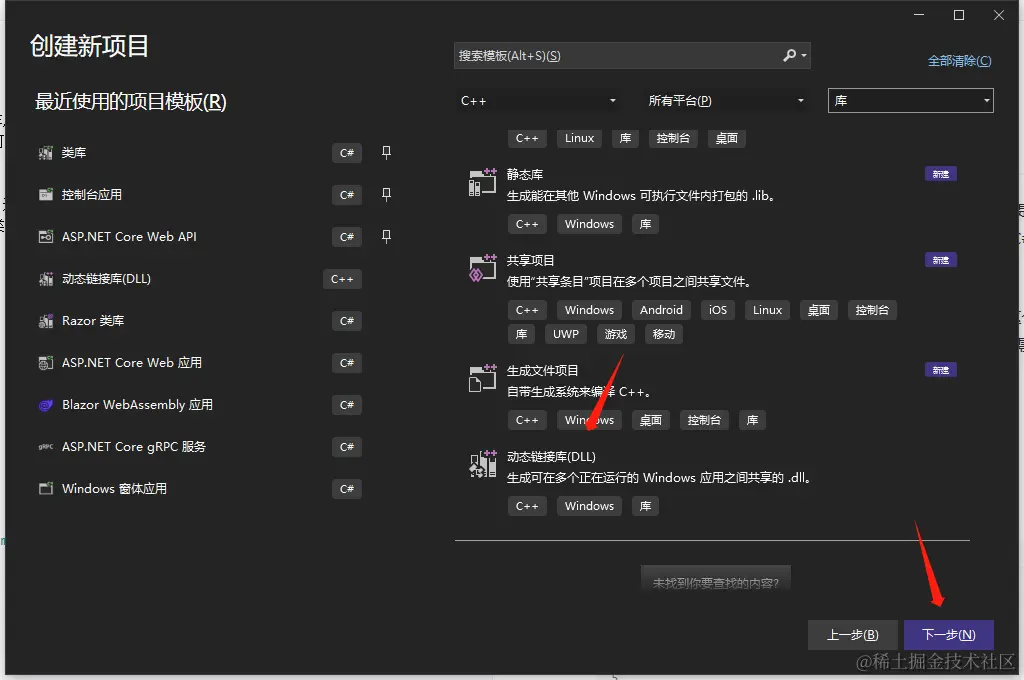Open the 所有平台 platform dropdown
Viewport: 1024px width, 680px height.
pos(727,100)
